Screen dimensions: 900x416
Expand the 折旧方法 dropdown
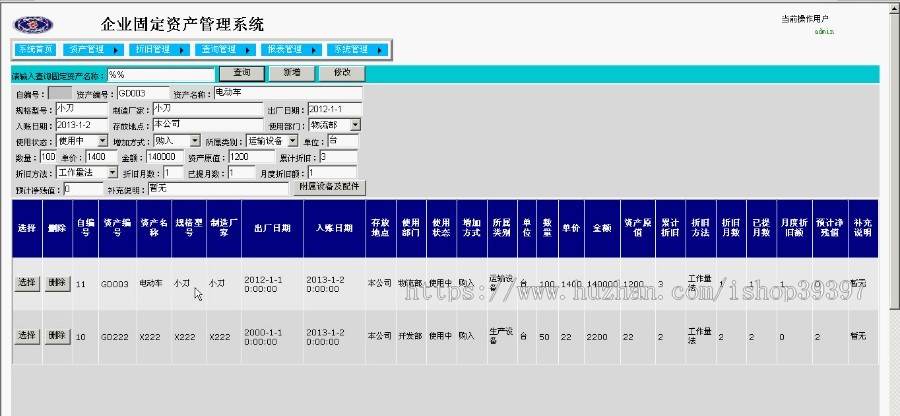point(112,172)
